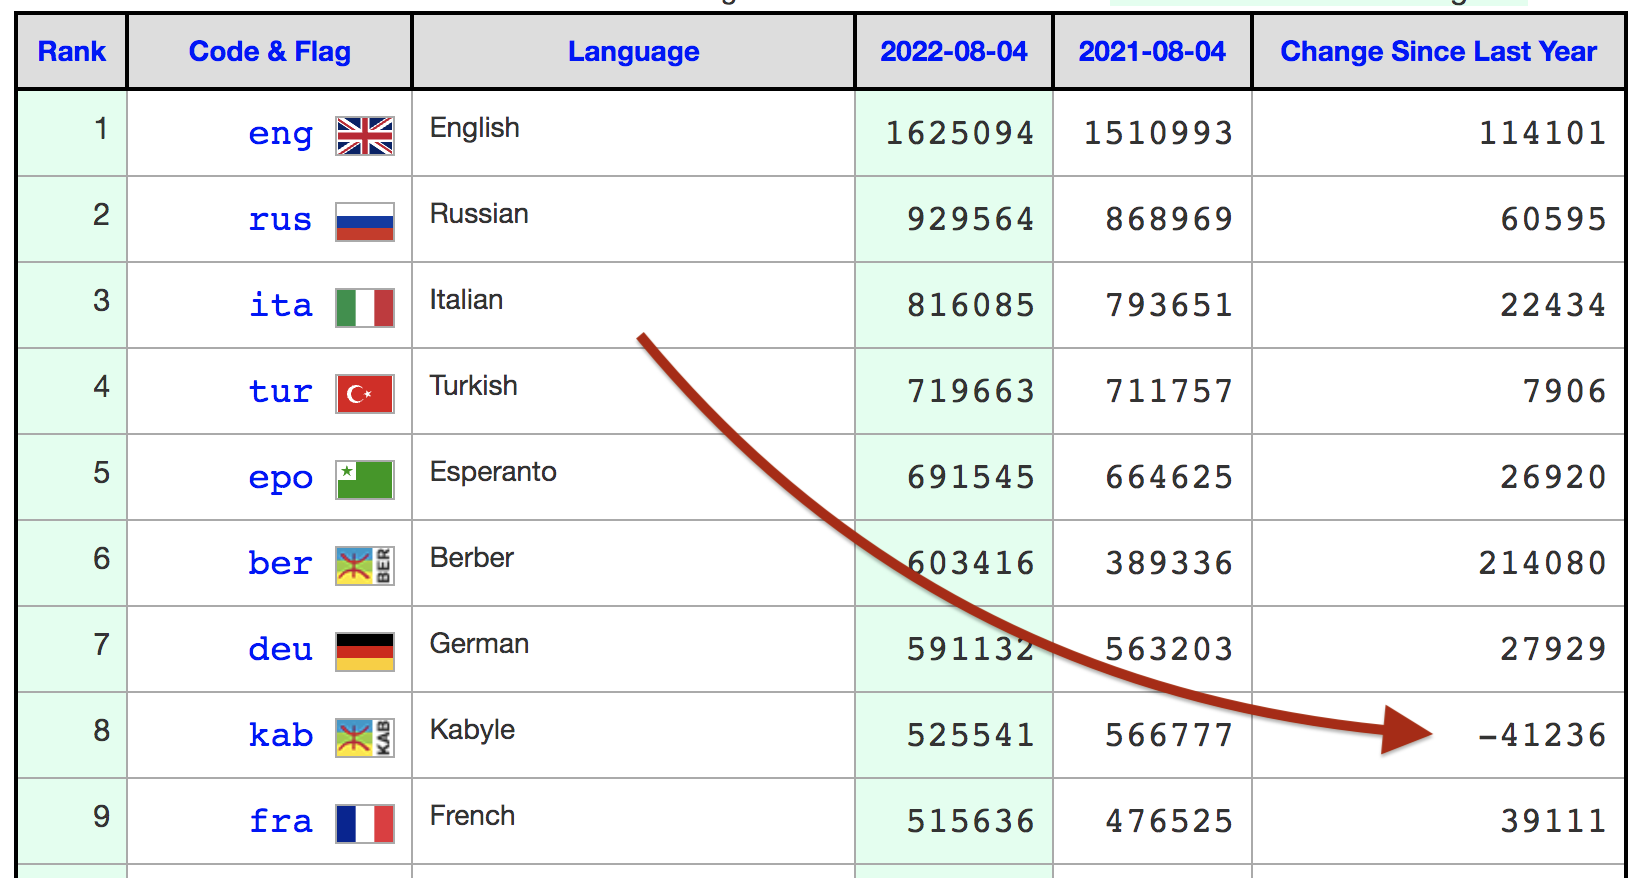Select the Berber language name cell
The width and height of the screenshot is (1646, 878).
click(633, 563)
